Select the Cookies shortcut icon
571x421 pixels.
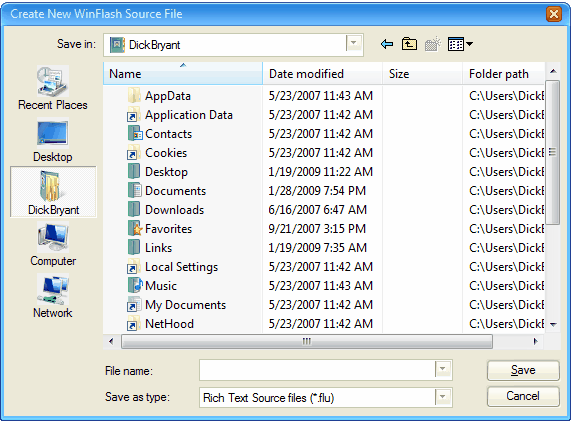click(133, 153)
